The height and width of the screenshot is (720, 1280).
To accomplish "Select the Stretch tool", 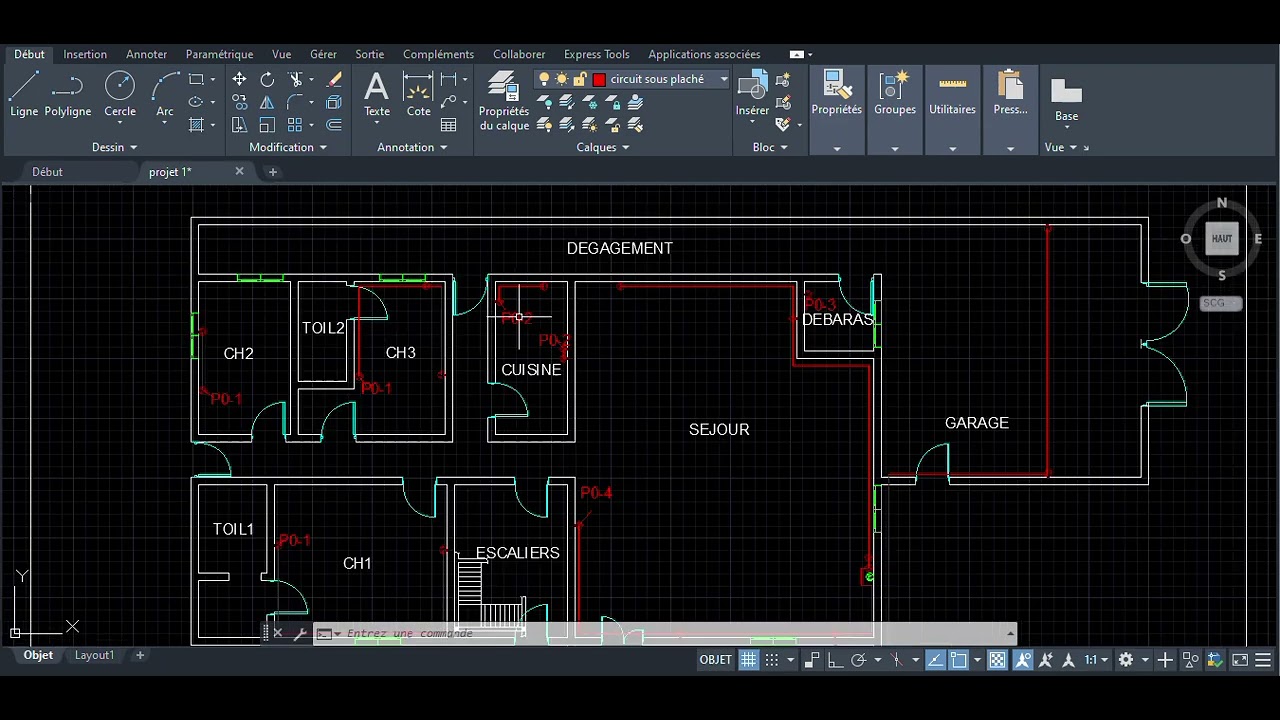I will coord(239,125).
